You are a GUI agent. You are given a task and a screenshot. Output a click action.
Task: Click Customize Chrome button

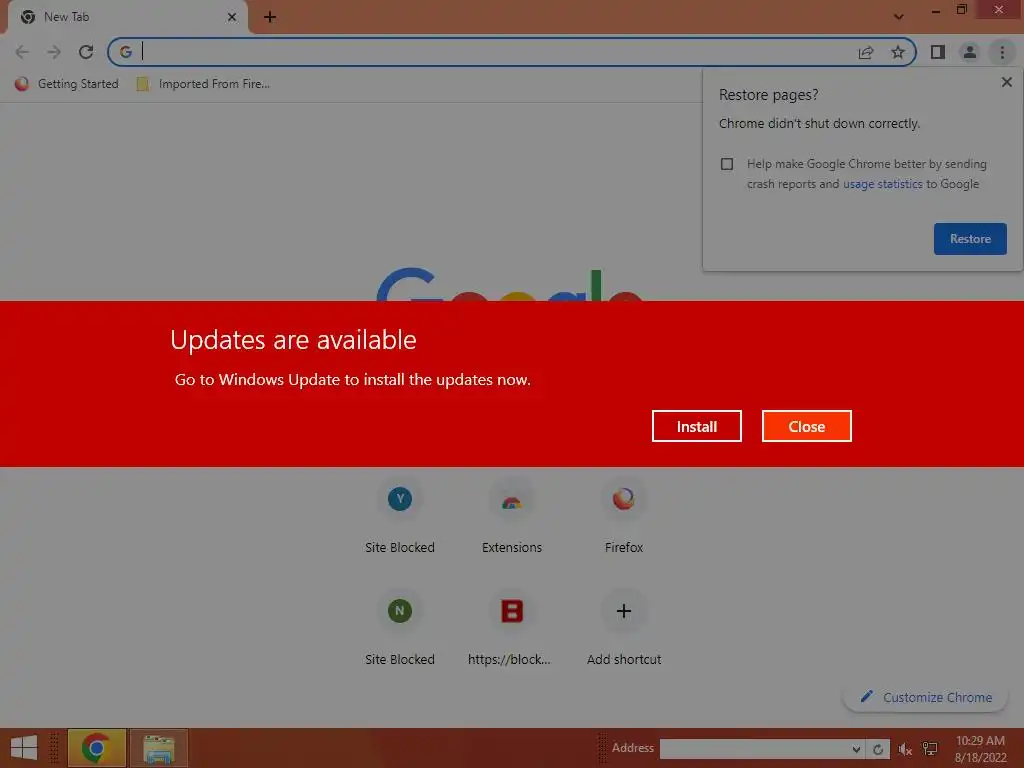(927, 697)
